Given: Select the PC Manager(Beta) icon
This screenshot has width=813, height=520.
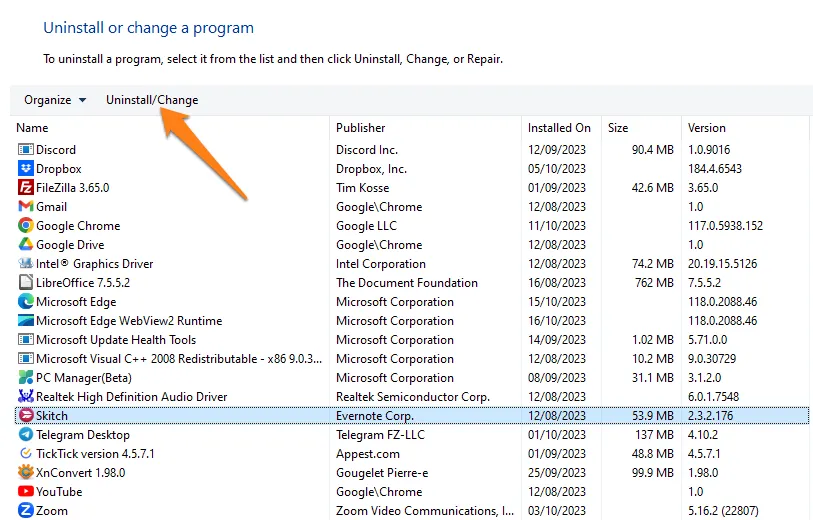Looking at the screenshot, I should 25,377.
